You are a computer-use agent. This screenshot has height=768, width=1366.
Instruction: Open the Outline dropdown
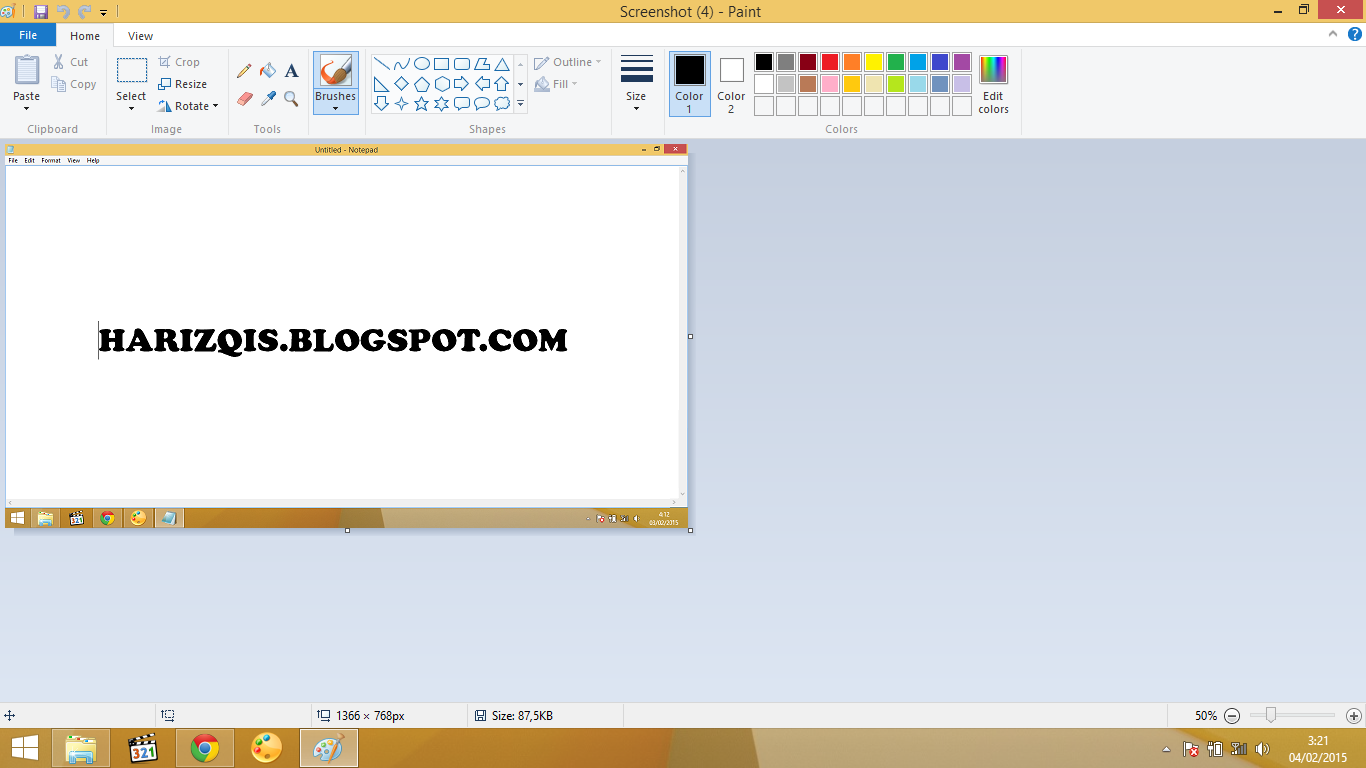tap(566, 61)
